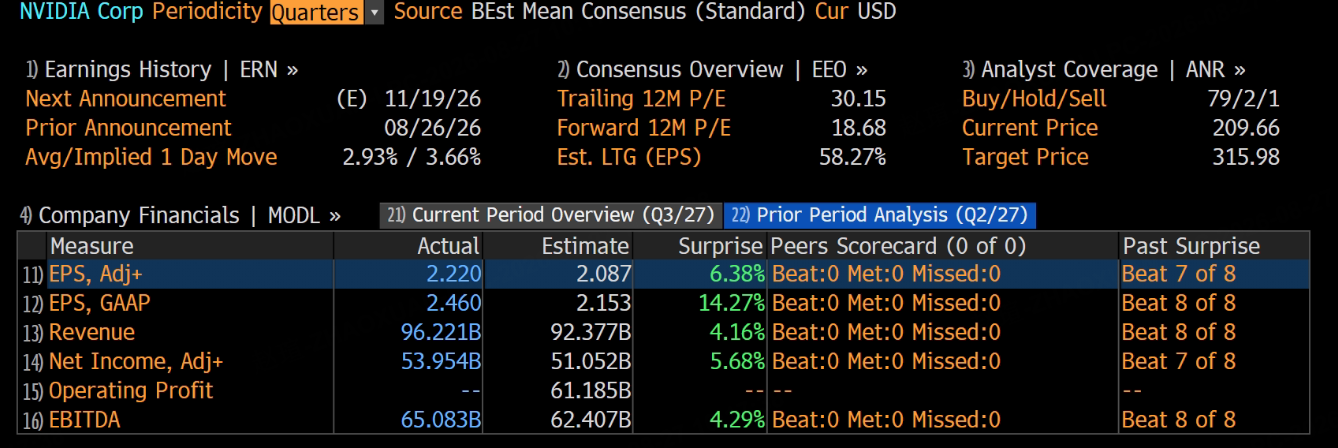This screenshot has height=448, width=1338.
Task: Click the 58.27% LTG value
Action: [x=852, y=157]
